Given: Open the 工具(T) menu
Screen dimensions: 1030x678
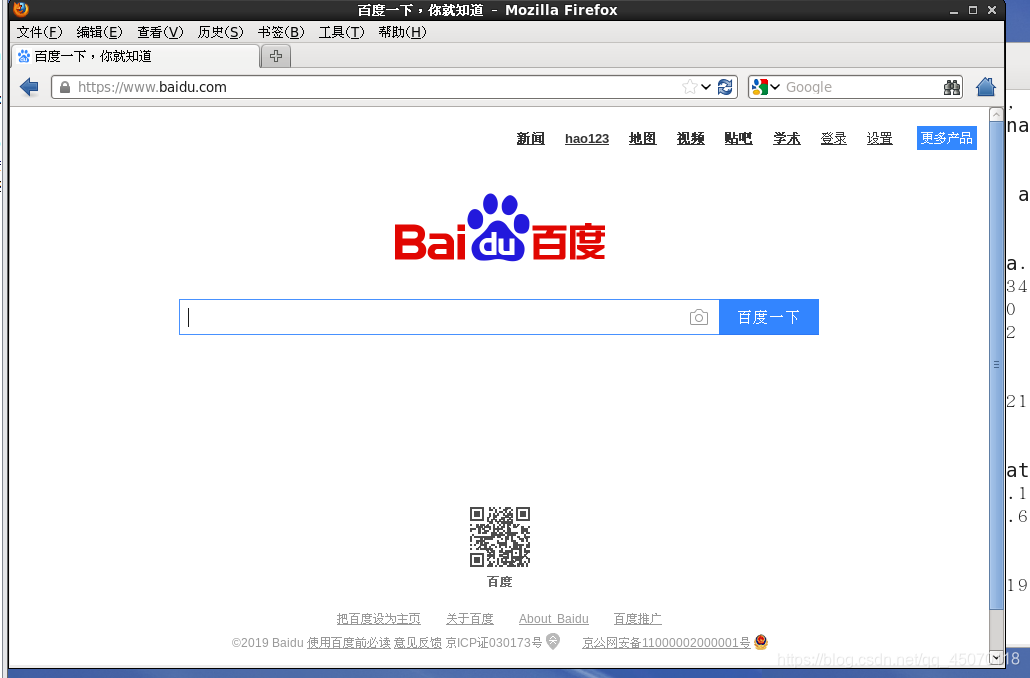Looking at the screenshot, I should [342, 32].
